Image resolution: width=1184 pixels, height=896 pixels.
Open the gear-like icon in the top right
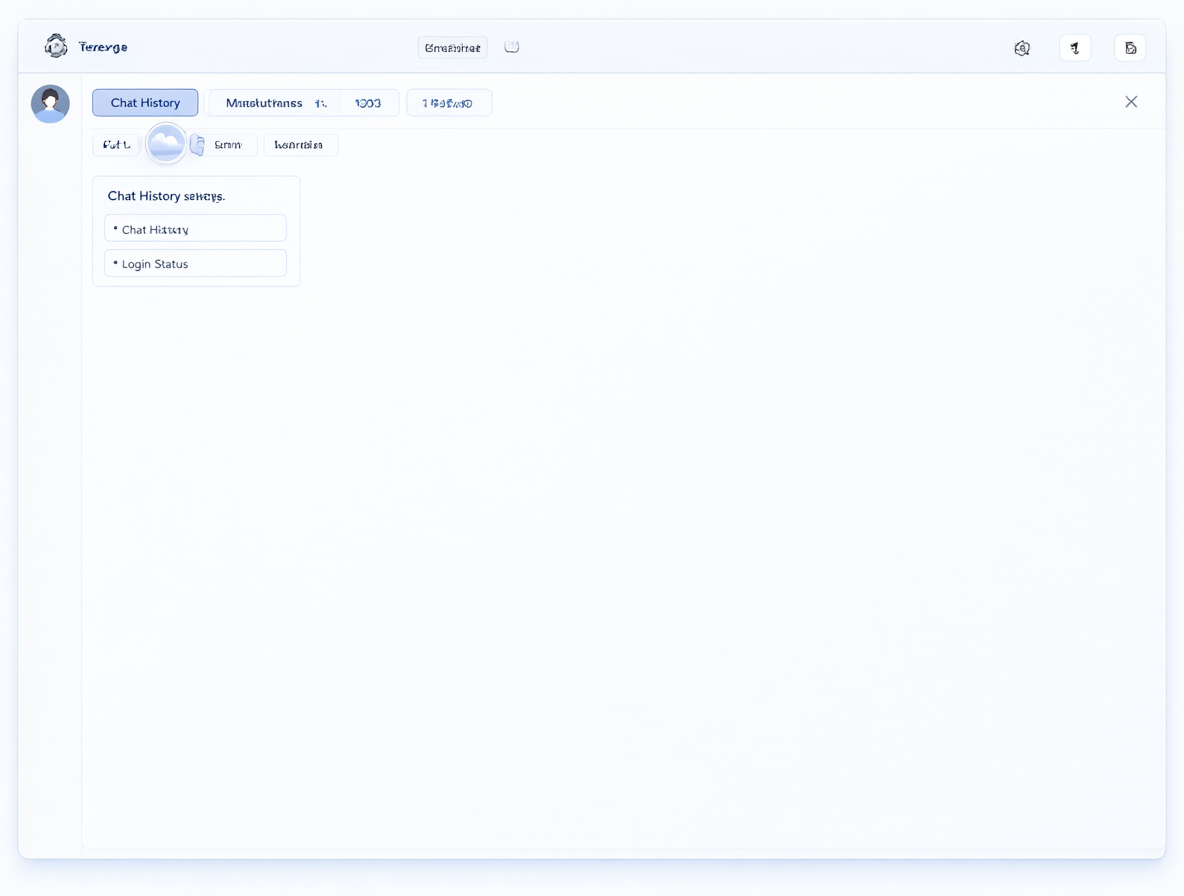click(1022, 48)
